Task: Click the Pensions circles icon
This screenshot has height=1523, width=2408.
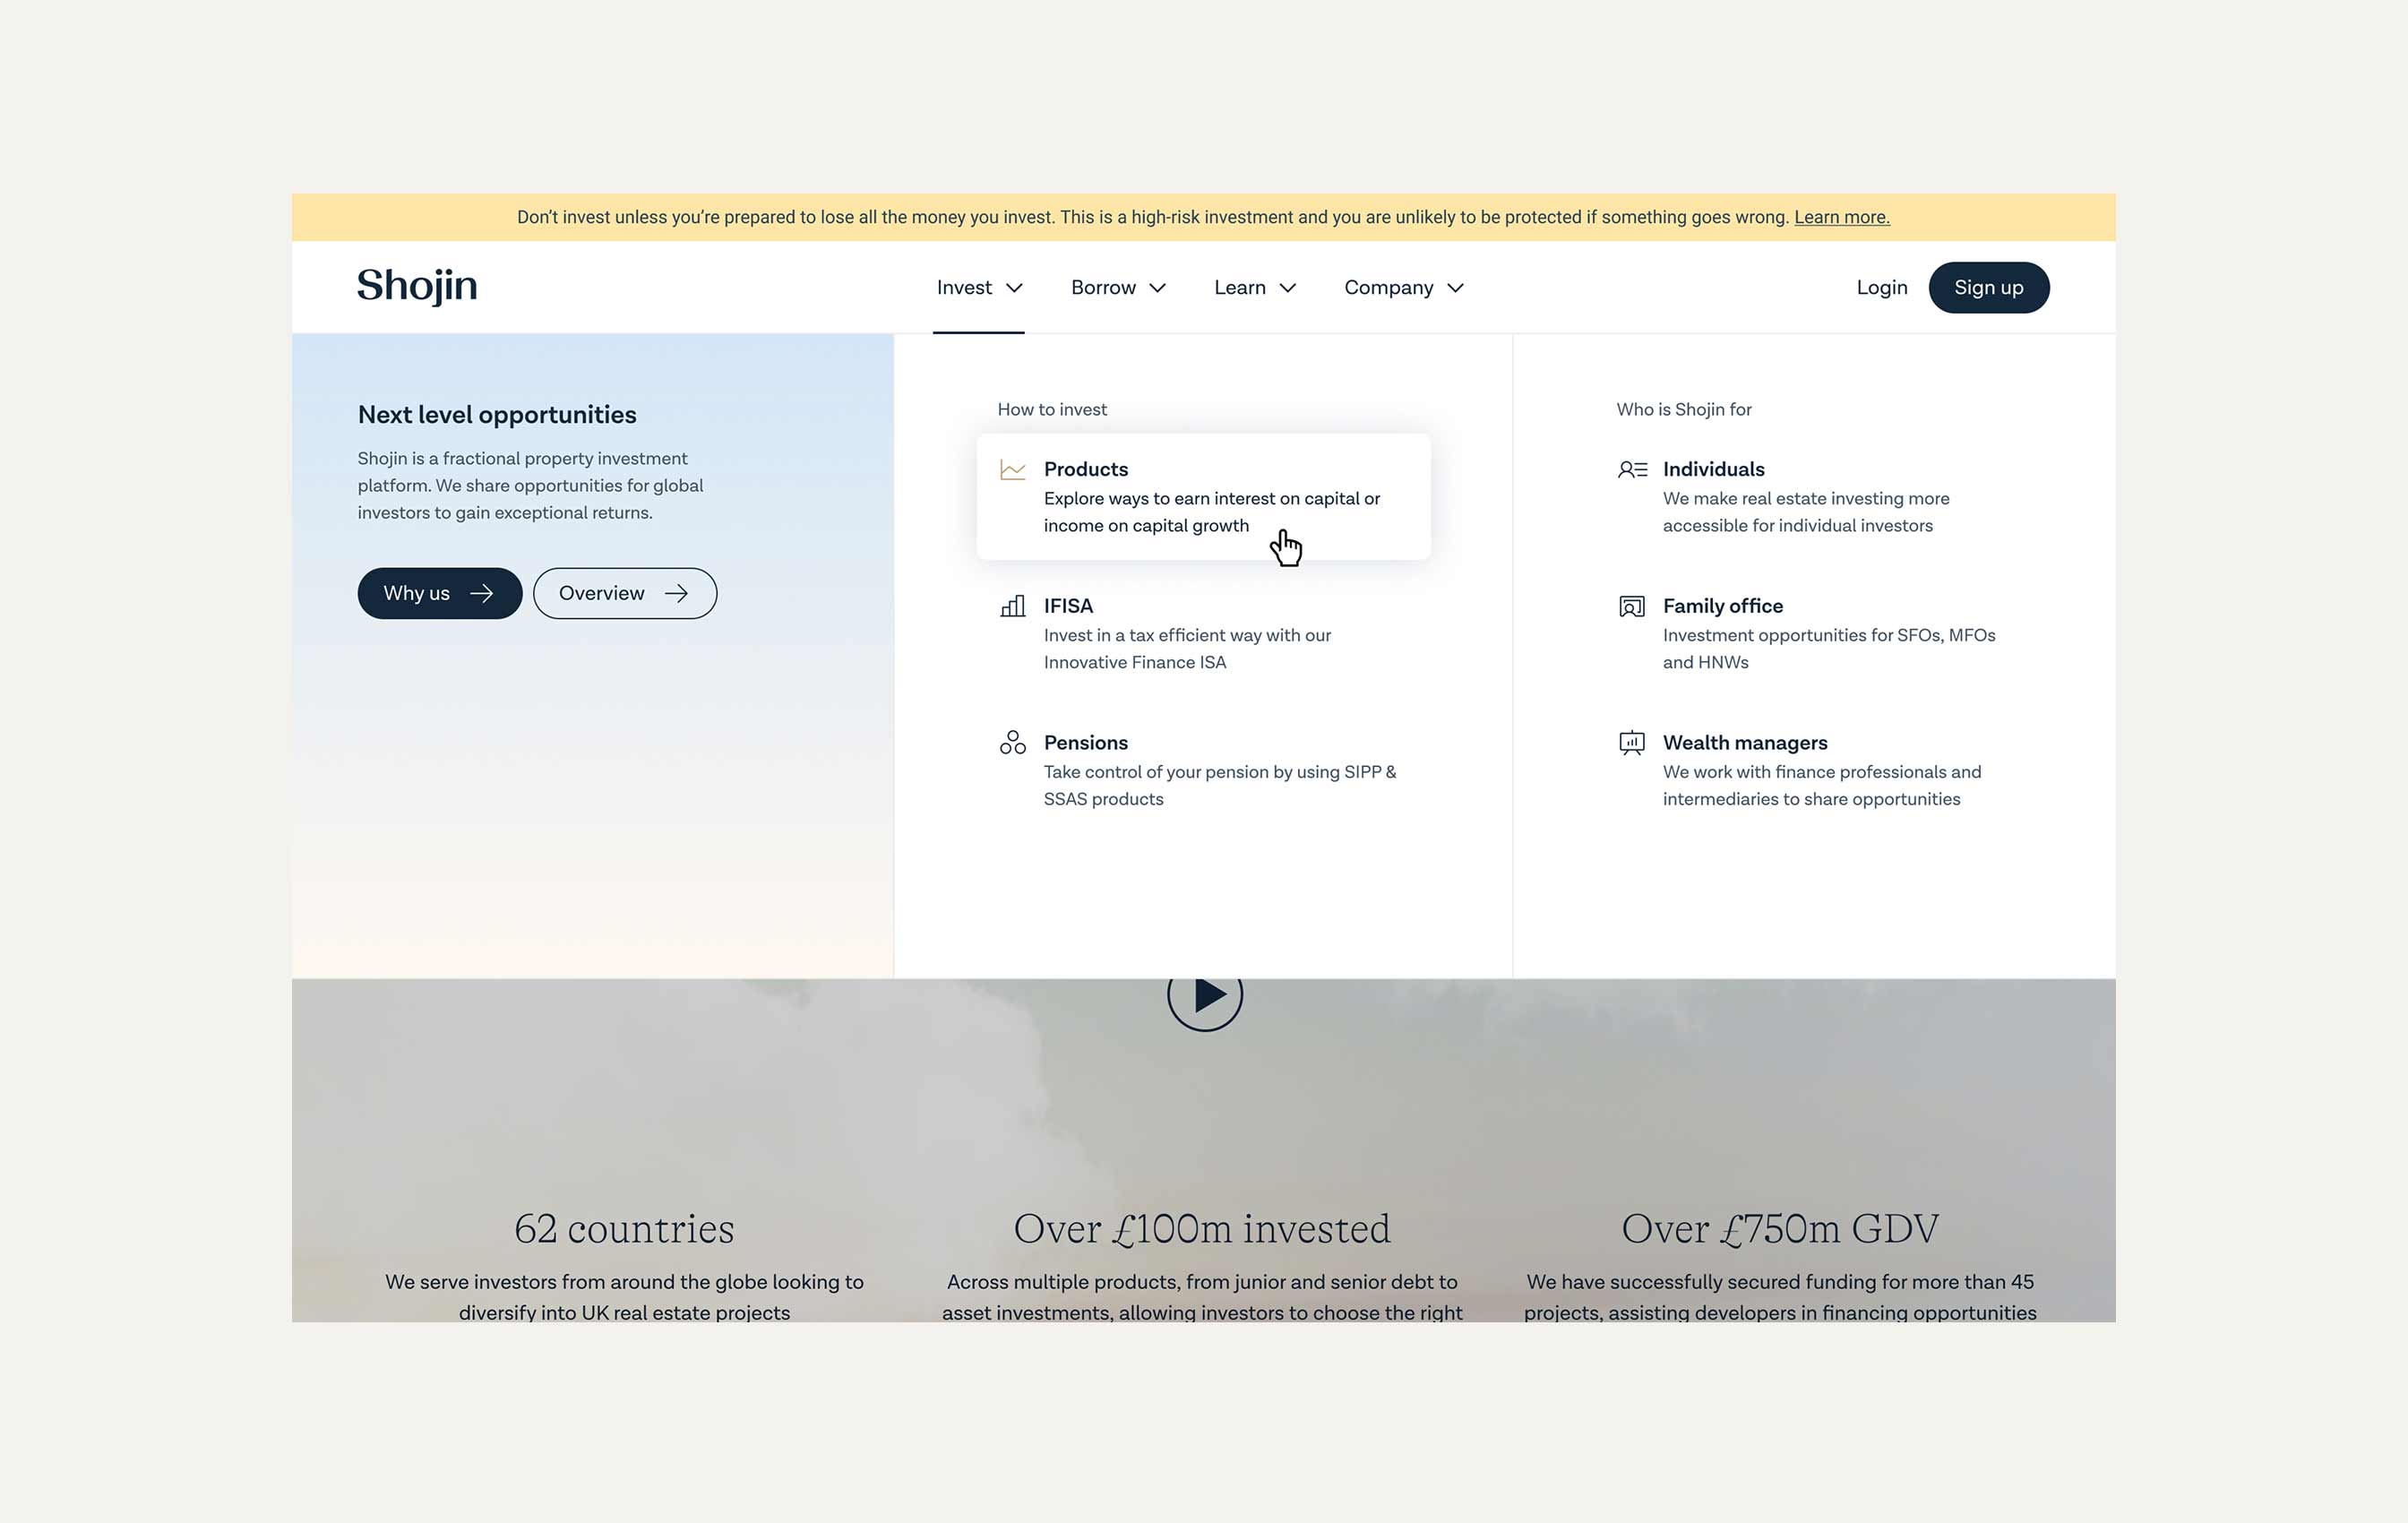Action: pos(1011,742)
